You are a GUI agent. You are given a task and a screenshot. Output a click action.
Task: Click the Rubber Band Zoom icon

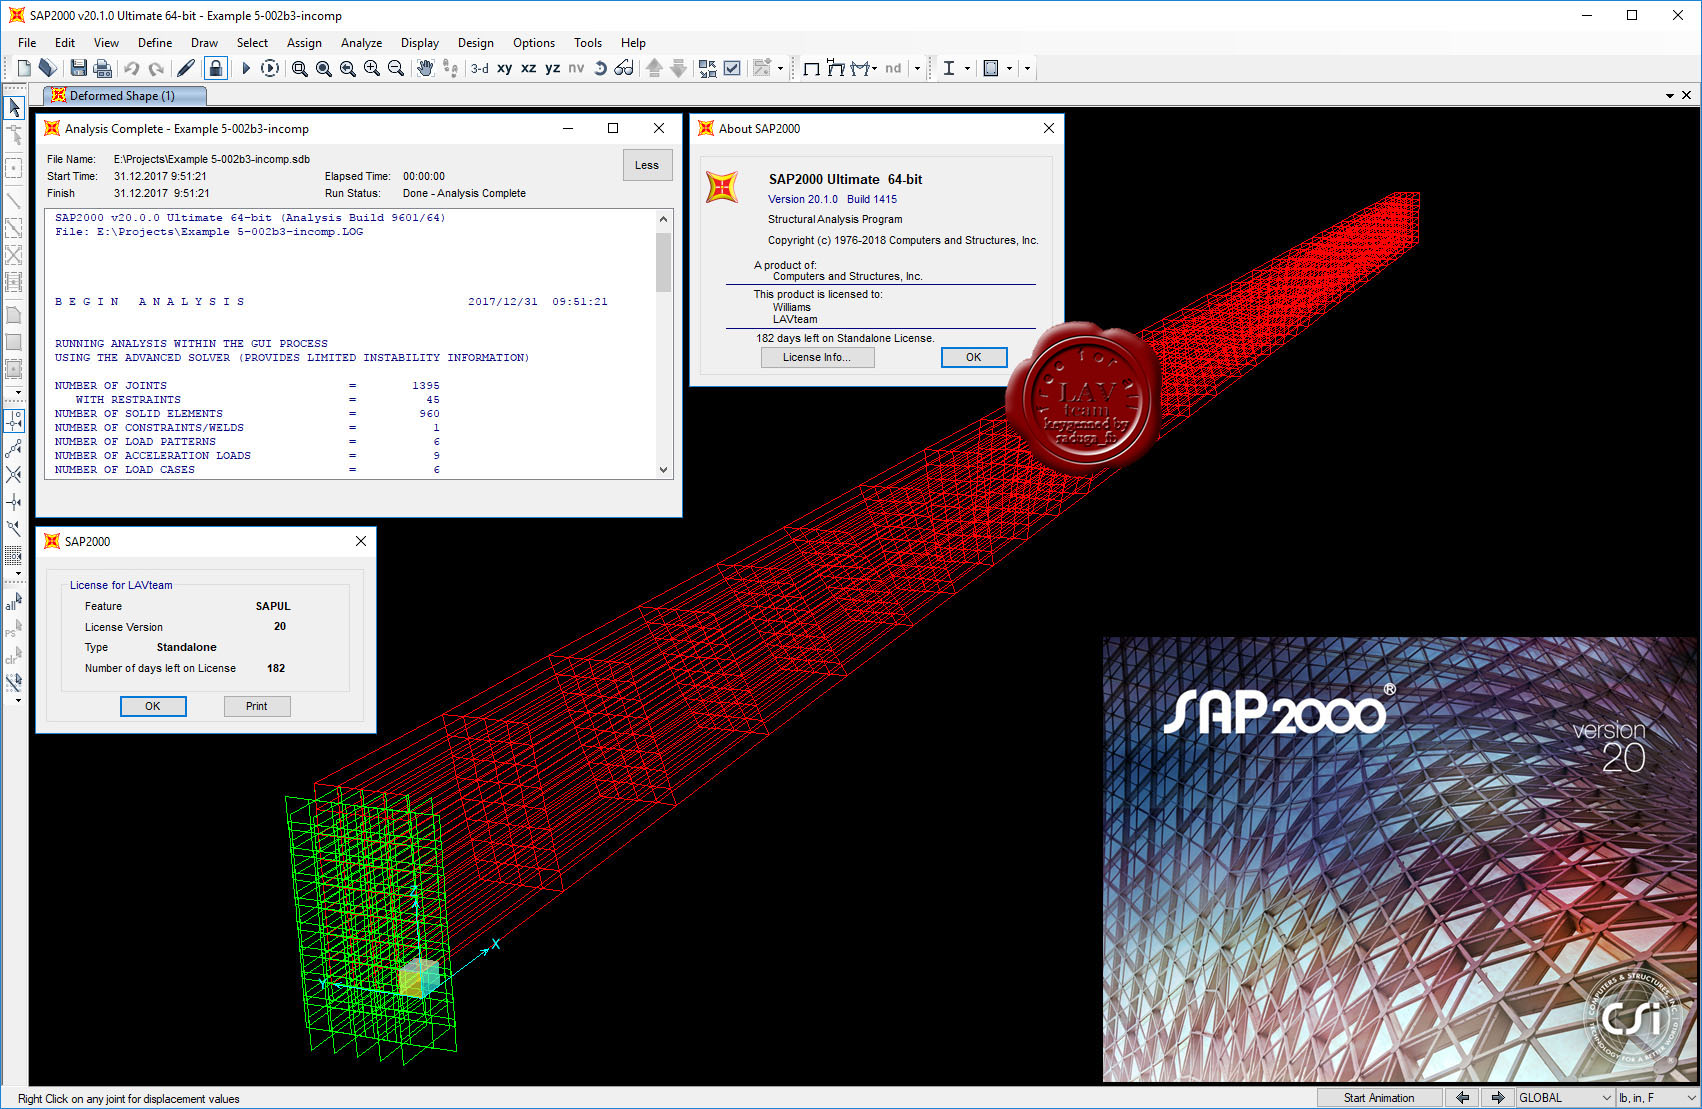(299, 68)
